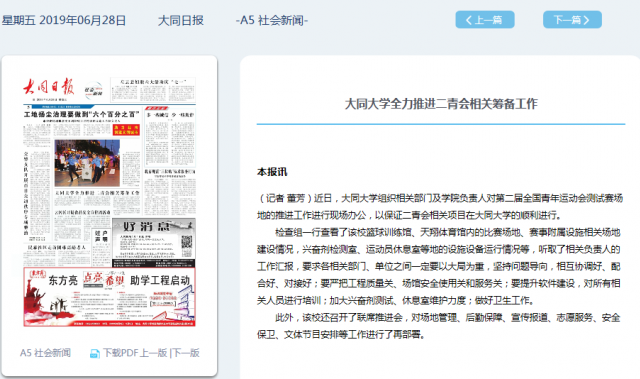Open the 东方亮 助学工程启动 banner ad
Image resolution: width=640 pixels, height=379 pixels.
109,297
